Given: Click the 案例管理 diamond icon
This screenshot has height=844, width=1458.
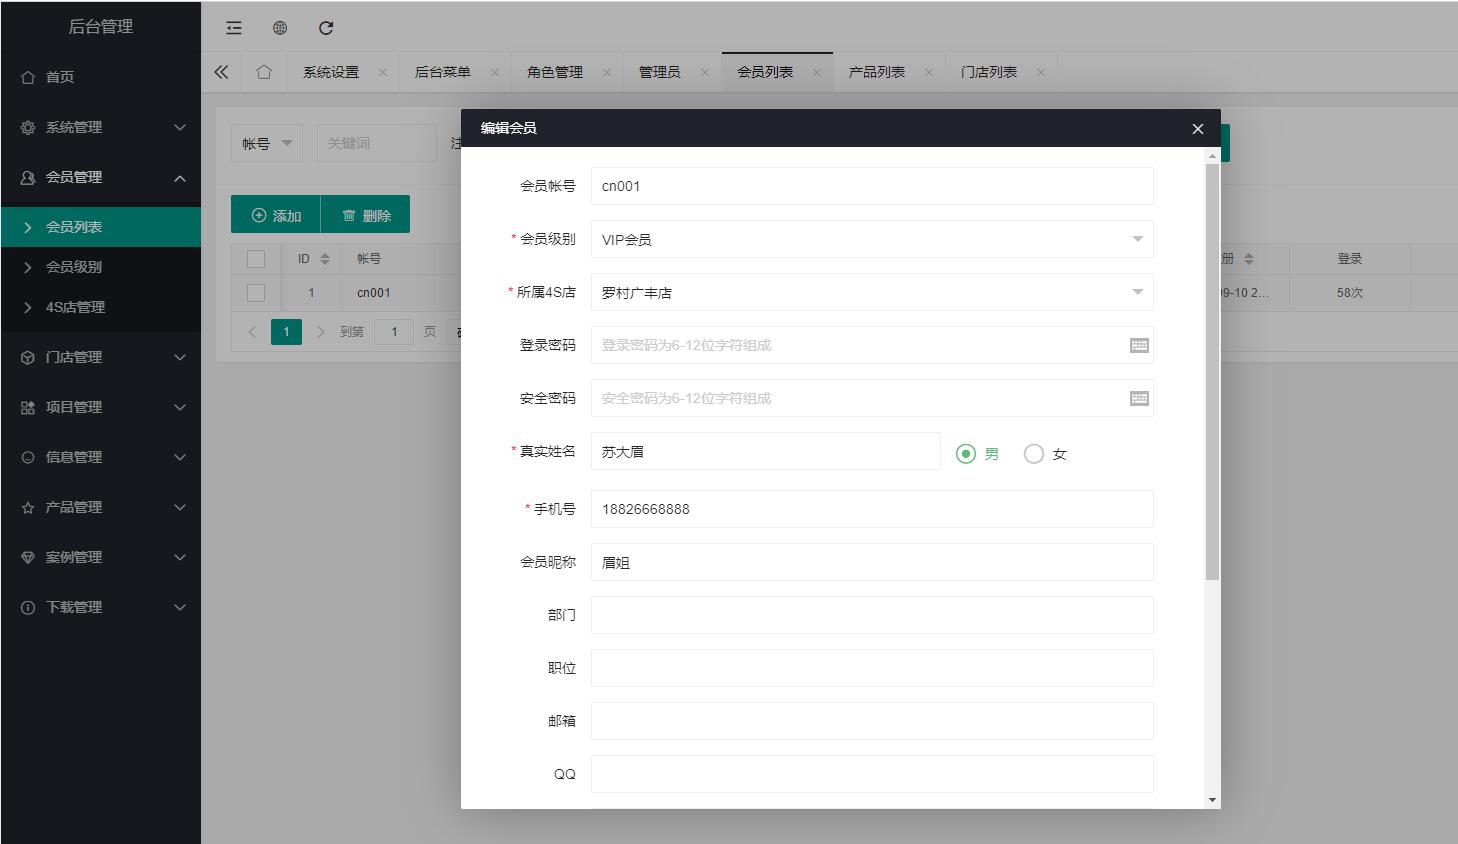Looking at the screenshot, I should coord(28,557).
